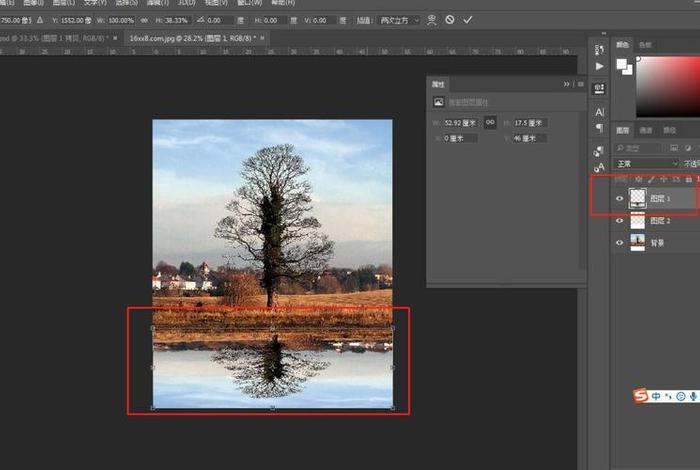700x470 pixels.
Task: Open the Actions panel play icon
Action: pyautogui.click(x=599, y=67)
